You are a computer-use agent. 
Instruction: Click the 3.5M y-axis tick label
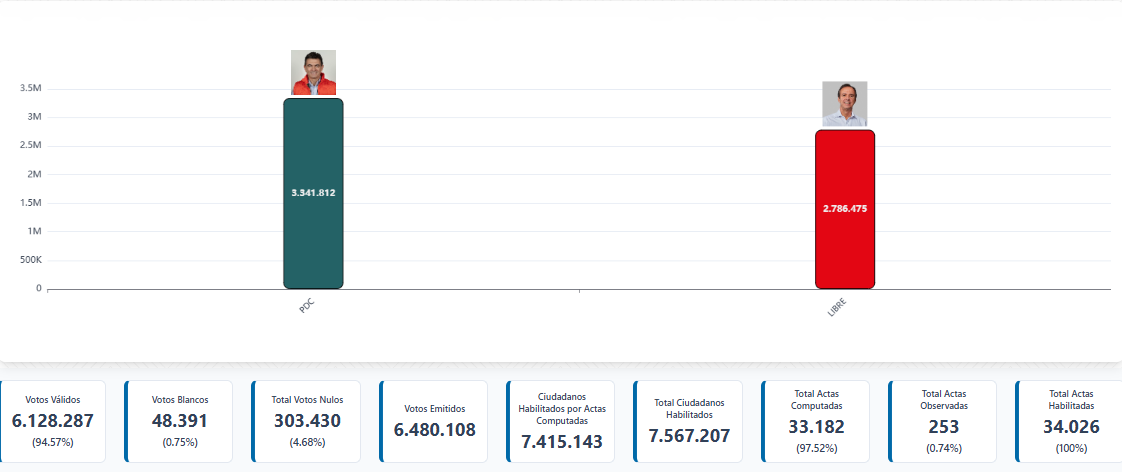30,88
